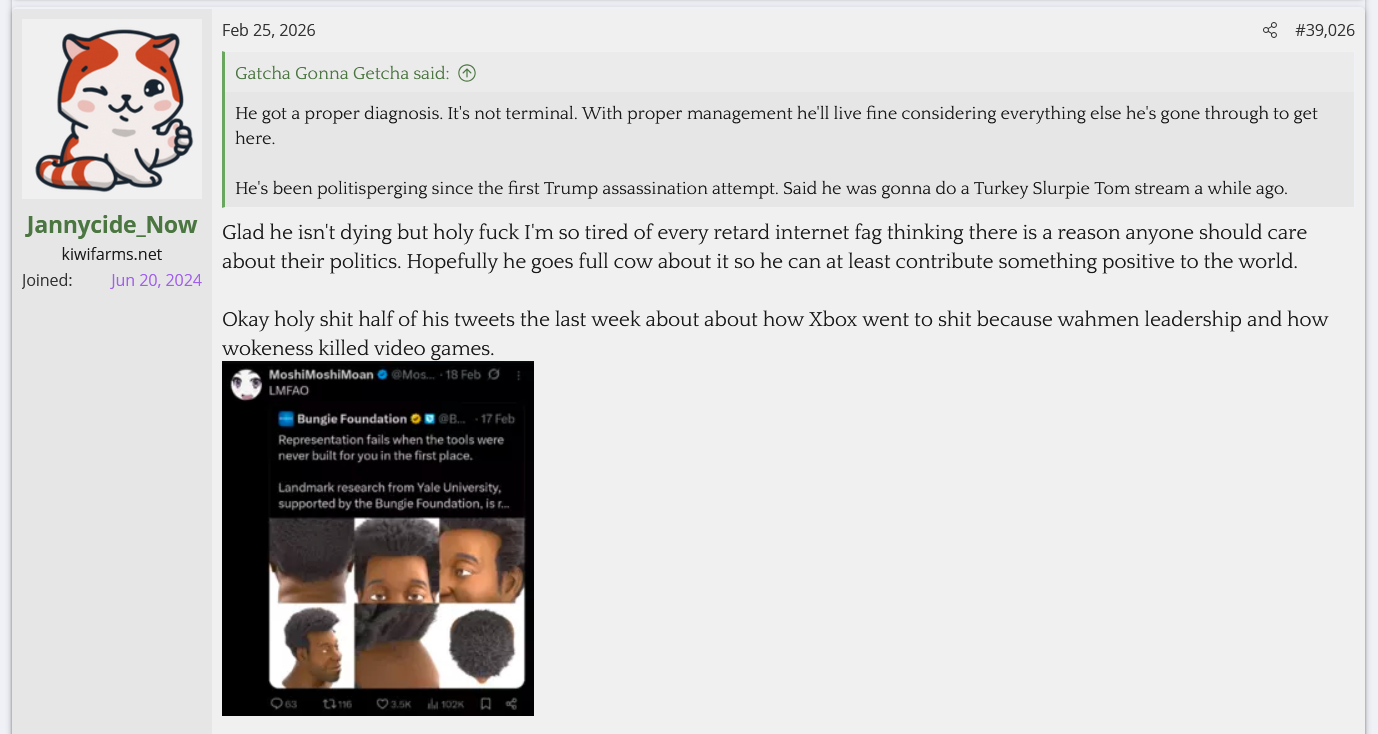Click the Bungie Foundation logo icon

pos(286,419)
